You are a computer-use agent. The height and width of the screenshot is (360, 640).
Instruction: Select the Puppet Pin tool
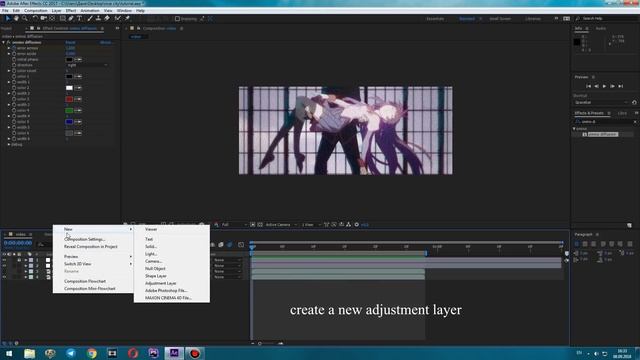point(127,18)
